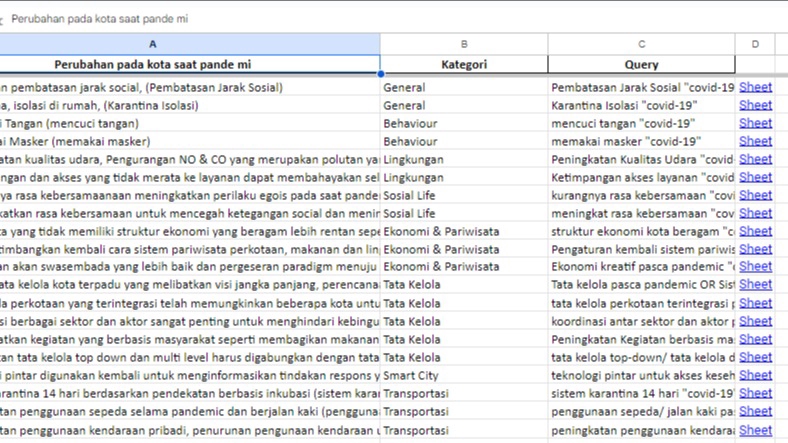Viewport: 788px width, 443px height.
Task: Open Sheet link in tata kelola perkotaan terintegrasi row
Action: tap(755, 303)
